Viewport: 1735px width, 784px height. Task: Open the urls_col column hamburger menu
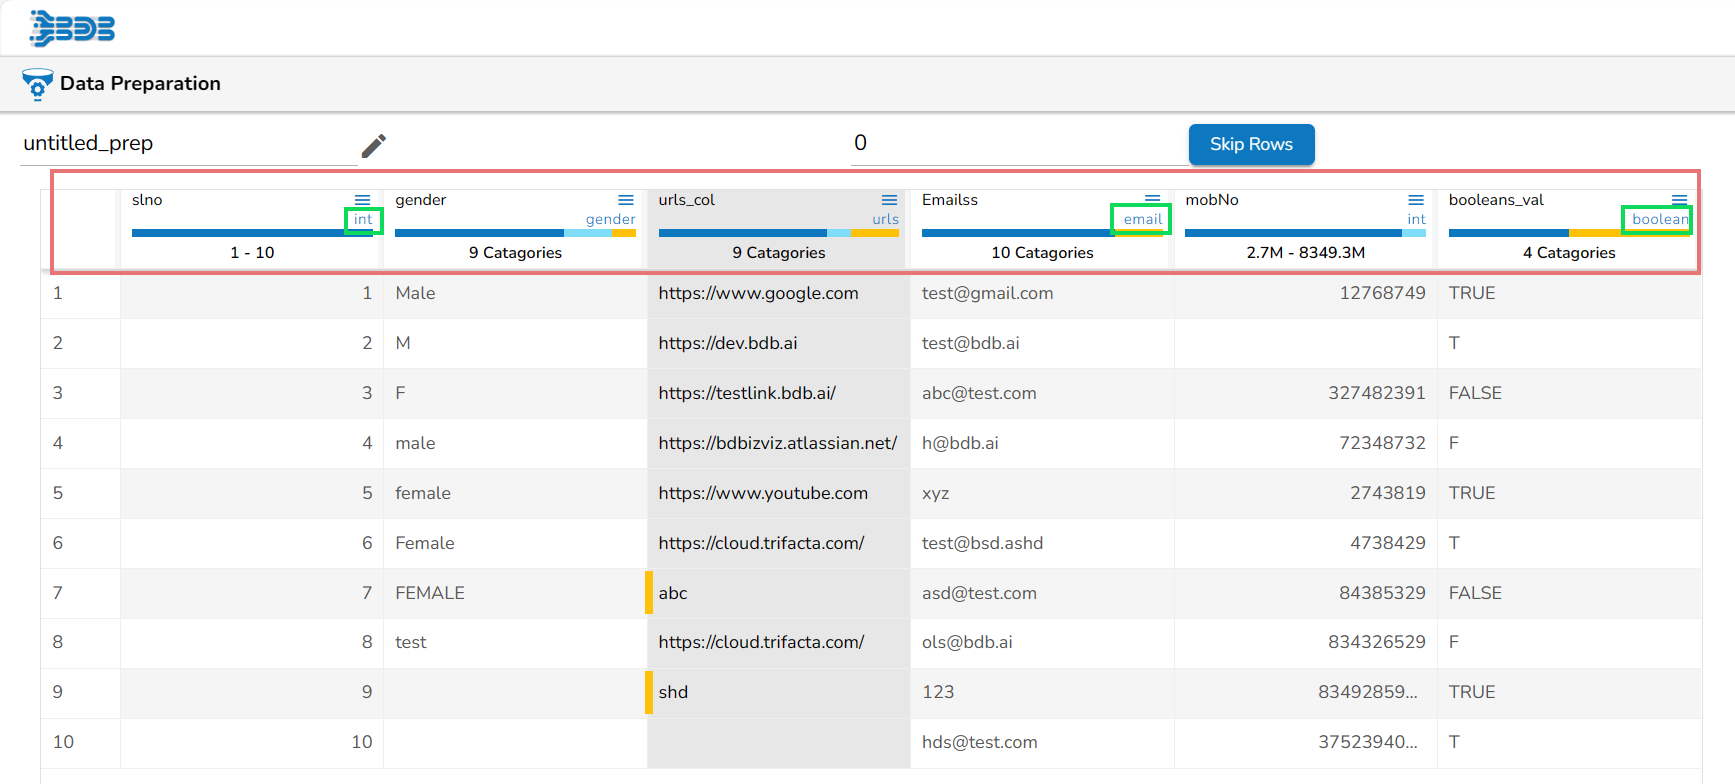[x=889, y=201]
